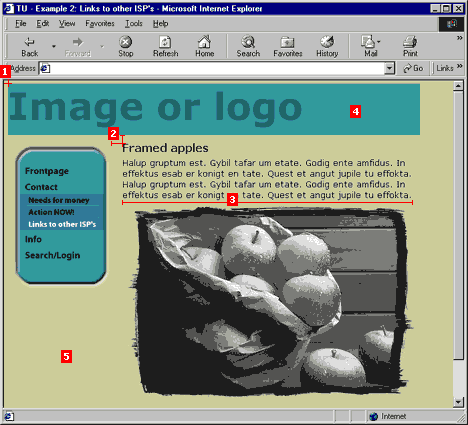Screen dimensions: 468x425
Task: Open the Tools menu
Action: 134,24
